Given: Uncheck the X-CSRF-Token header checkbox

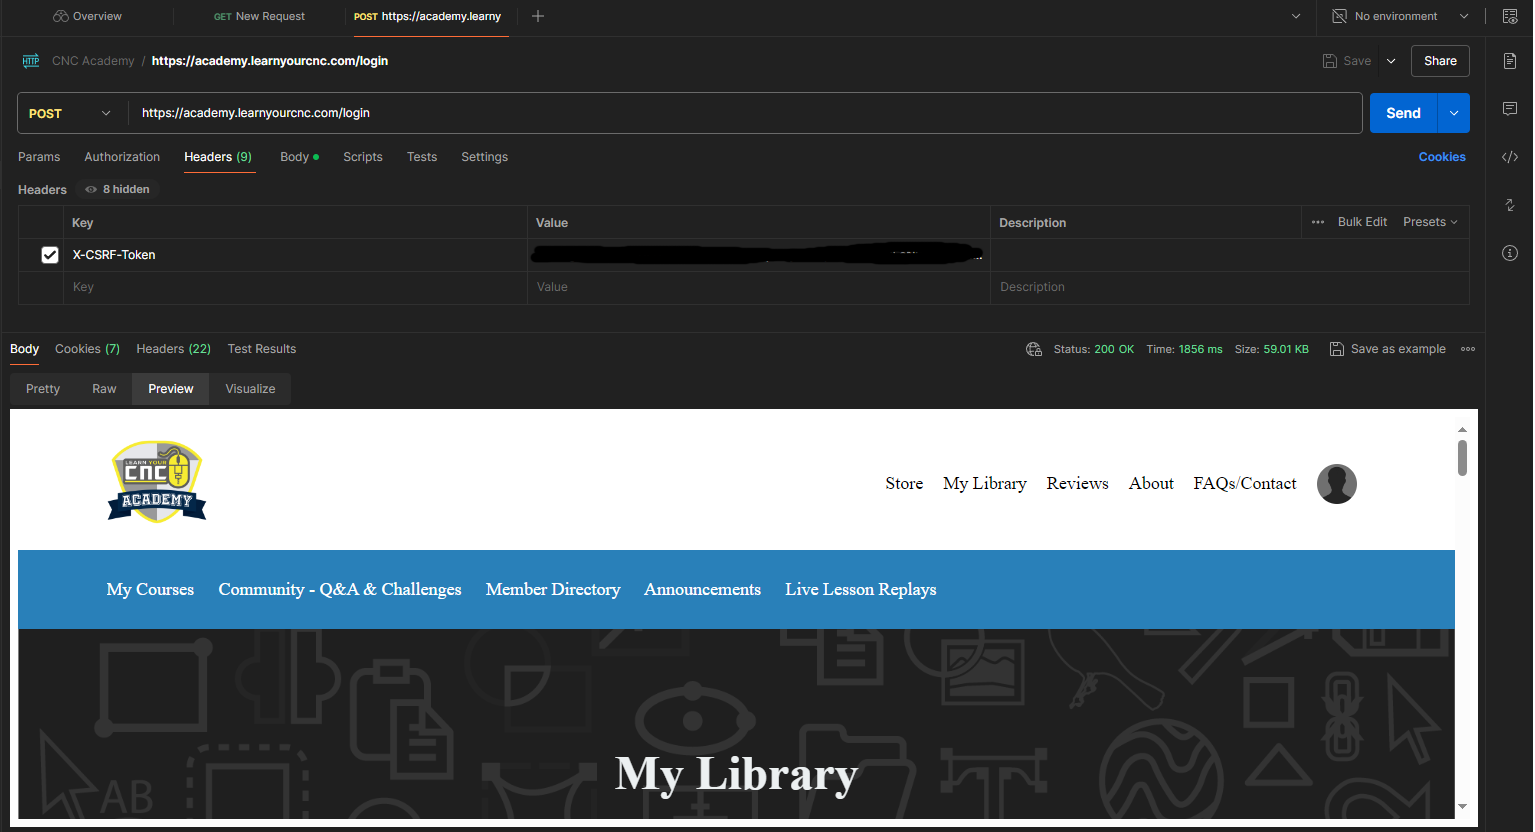Looking at the screenshot, I should (x=50, y=255).
